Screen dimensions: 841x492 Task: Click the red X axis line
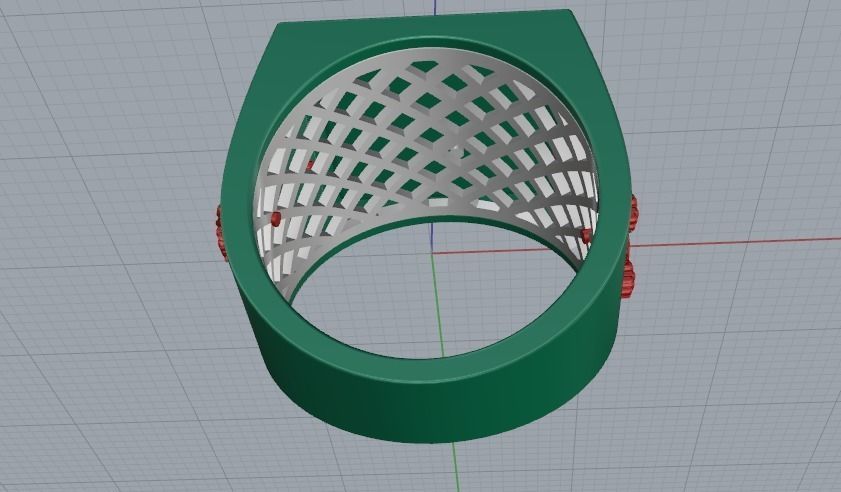tap(735, 242)
